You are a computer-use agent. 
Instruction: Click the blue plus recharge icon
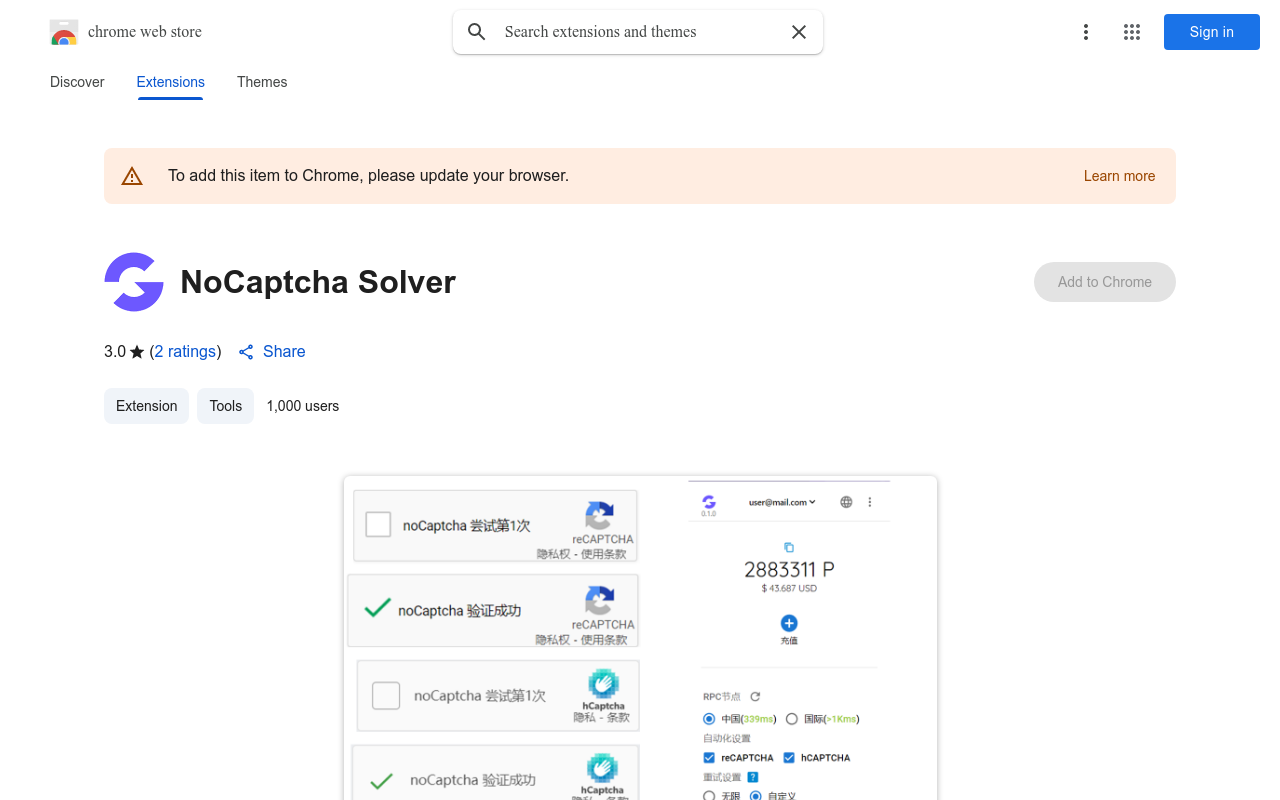coord(788,622)
